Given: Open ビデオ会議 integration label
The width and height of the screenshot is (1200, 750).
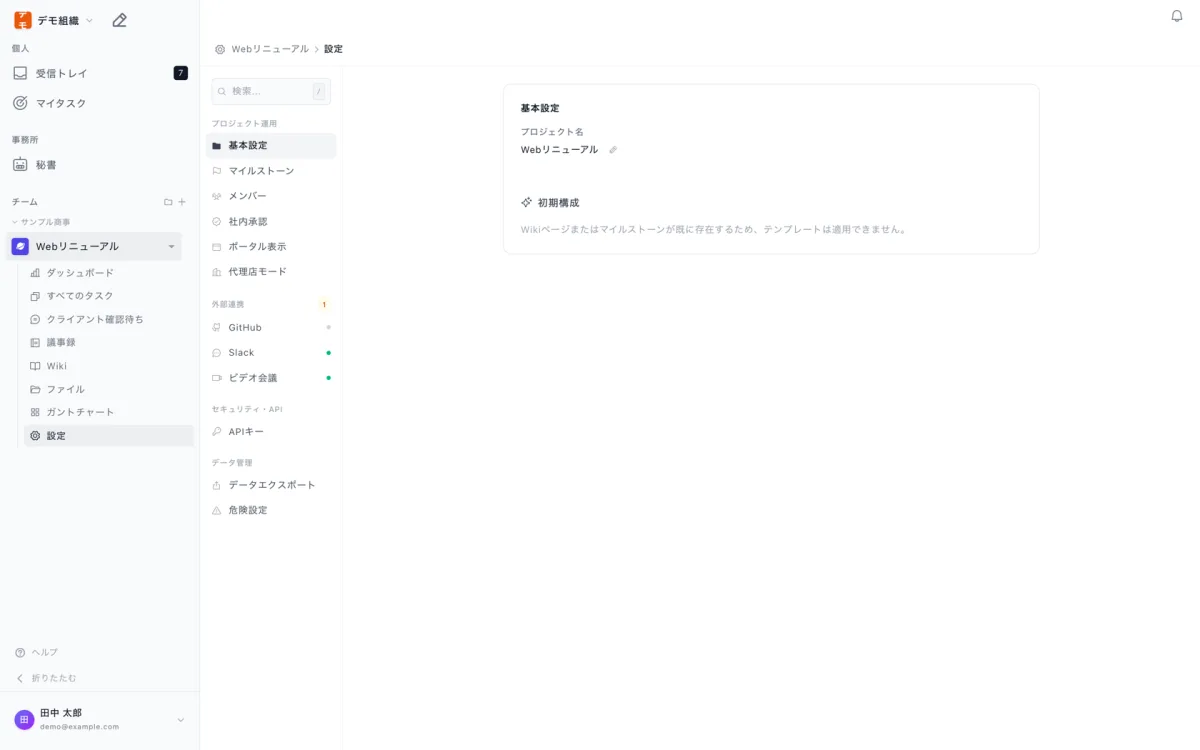Looking at the screenshot, I should pyautogui.click(x=253, y=378).
